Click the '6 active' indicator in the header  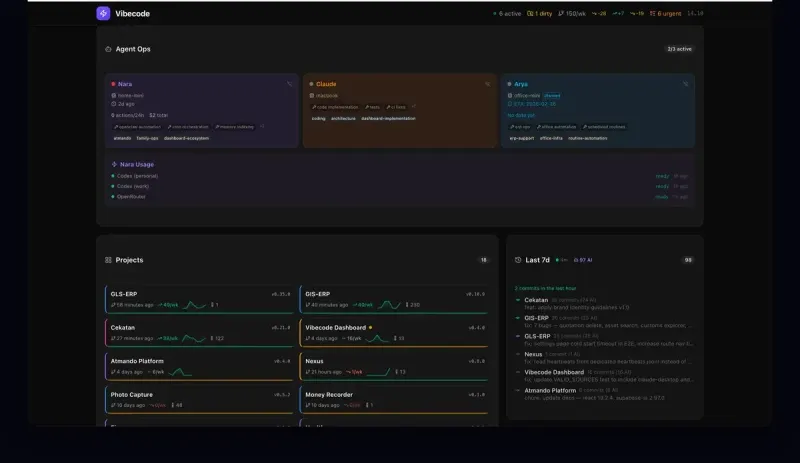coord(507,14)
